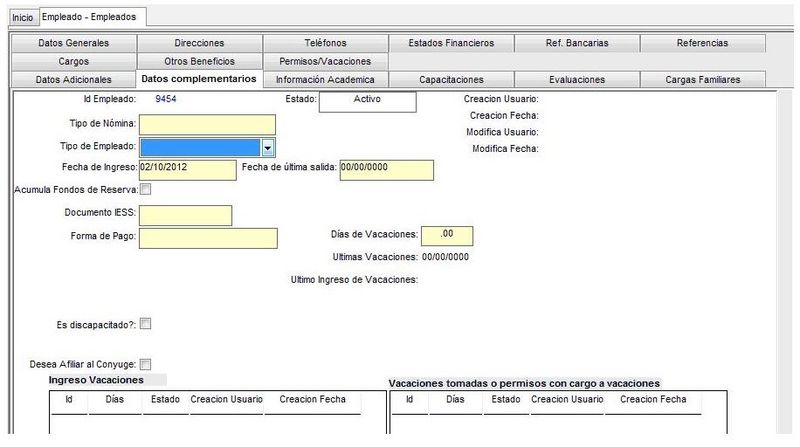This screenshot has width=800, height=447.
Task: Switch to the Permisos/Vacaciones tab
Action: 325,62
